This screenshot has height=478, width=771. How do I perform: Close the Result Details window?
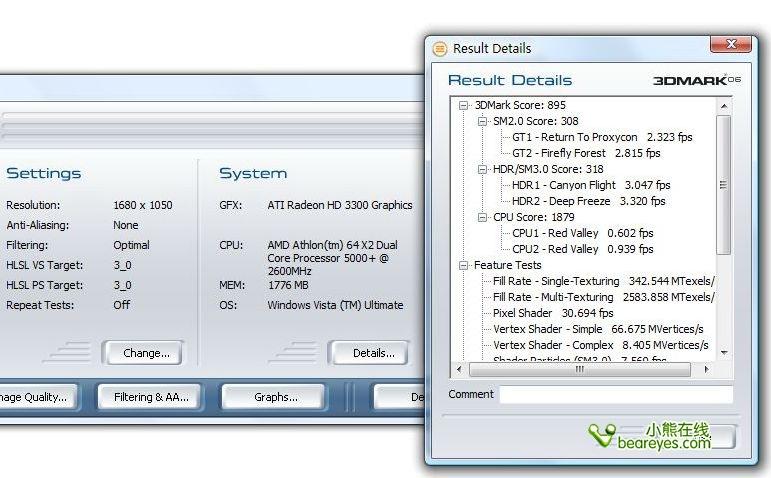(x=736, y=45)
